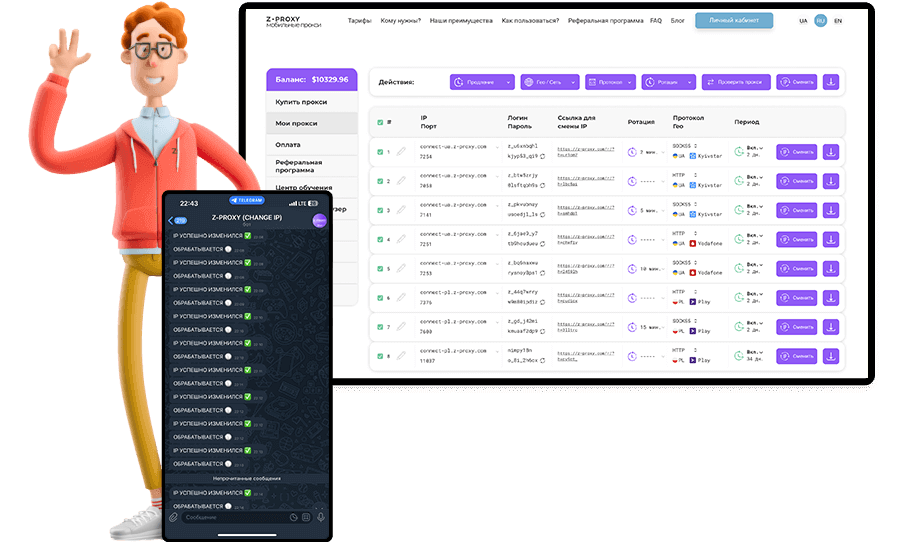This screenshot has width=899, height=542.
Task: Uncheck the checkbox for row 6
Action: (x=380, y=298)
